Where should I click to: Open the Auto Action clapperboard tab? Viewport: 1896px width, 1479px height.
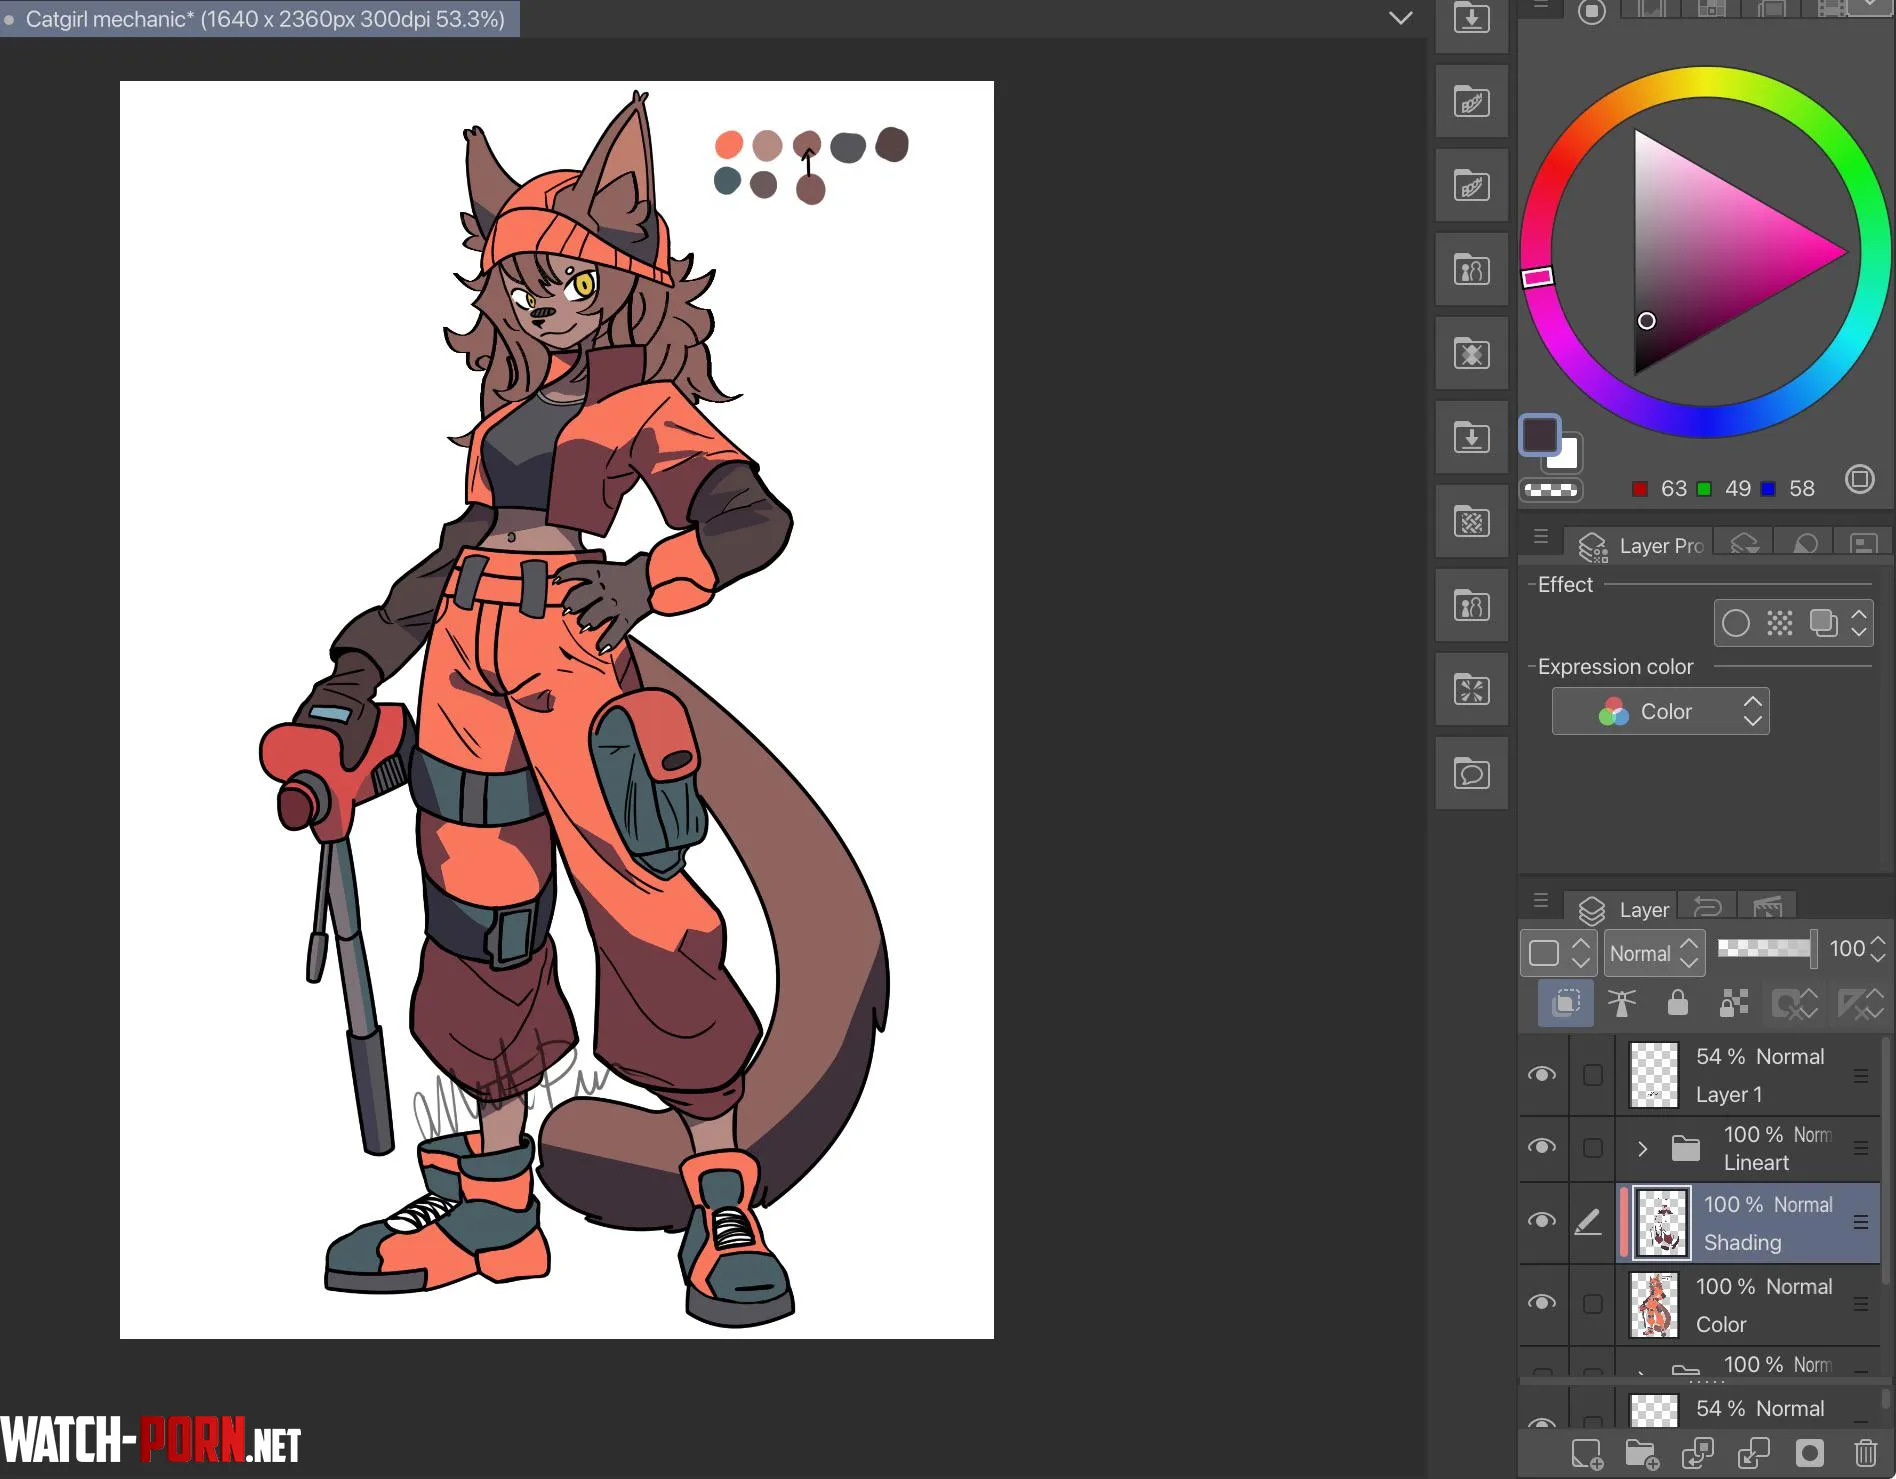[1767, 907]
